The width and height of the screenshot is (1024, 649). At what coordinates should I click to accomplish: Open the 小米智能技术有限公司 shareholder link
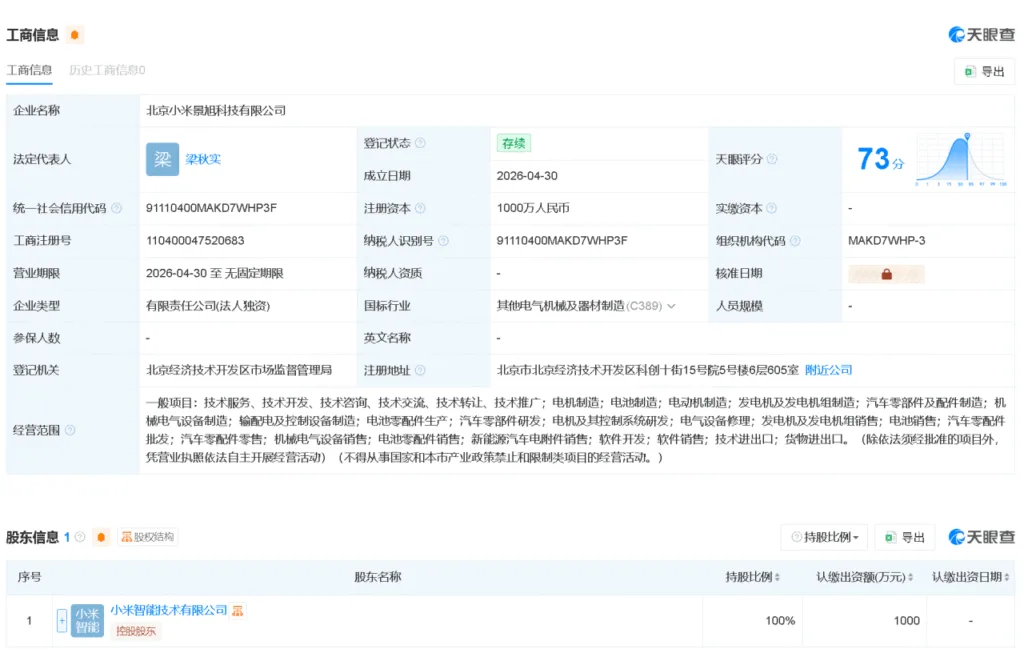coord(168,610)
